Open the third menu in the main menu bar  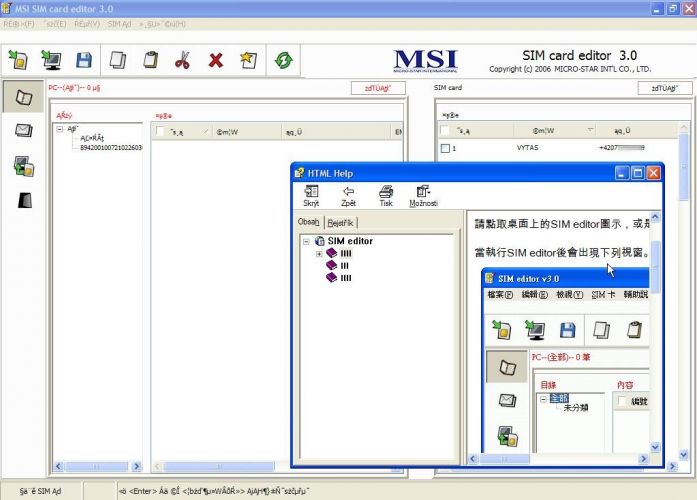click(87, 24)
